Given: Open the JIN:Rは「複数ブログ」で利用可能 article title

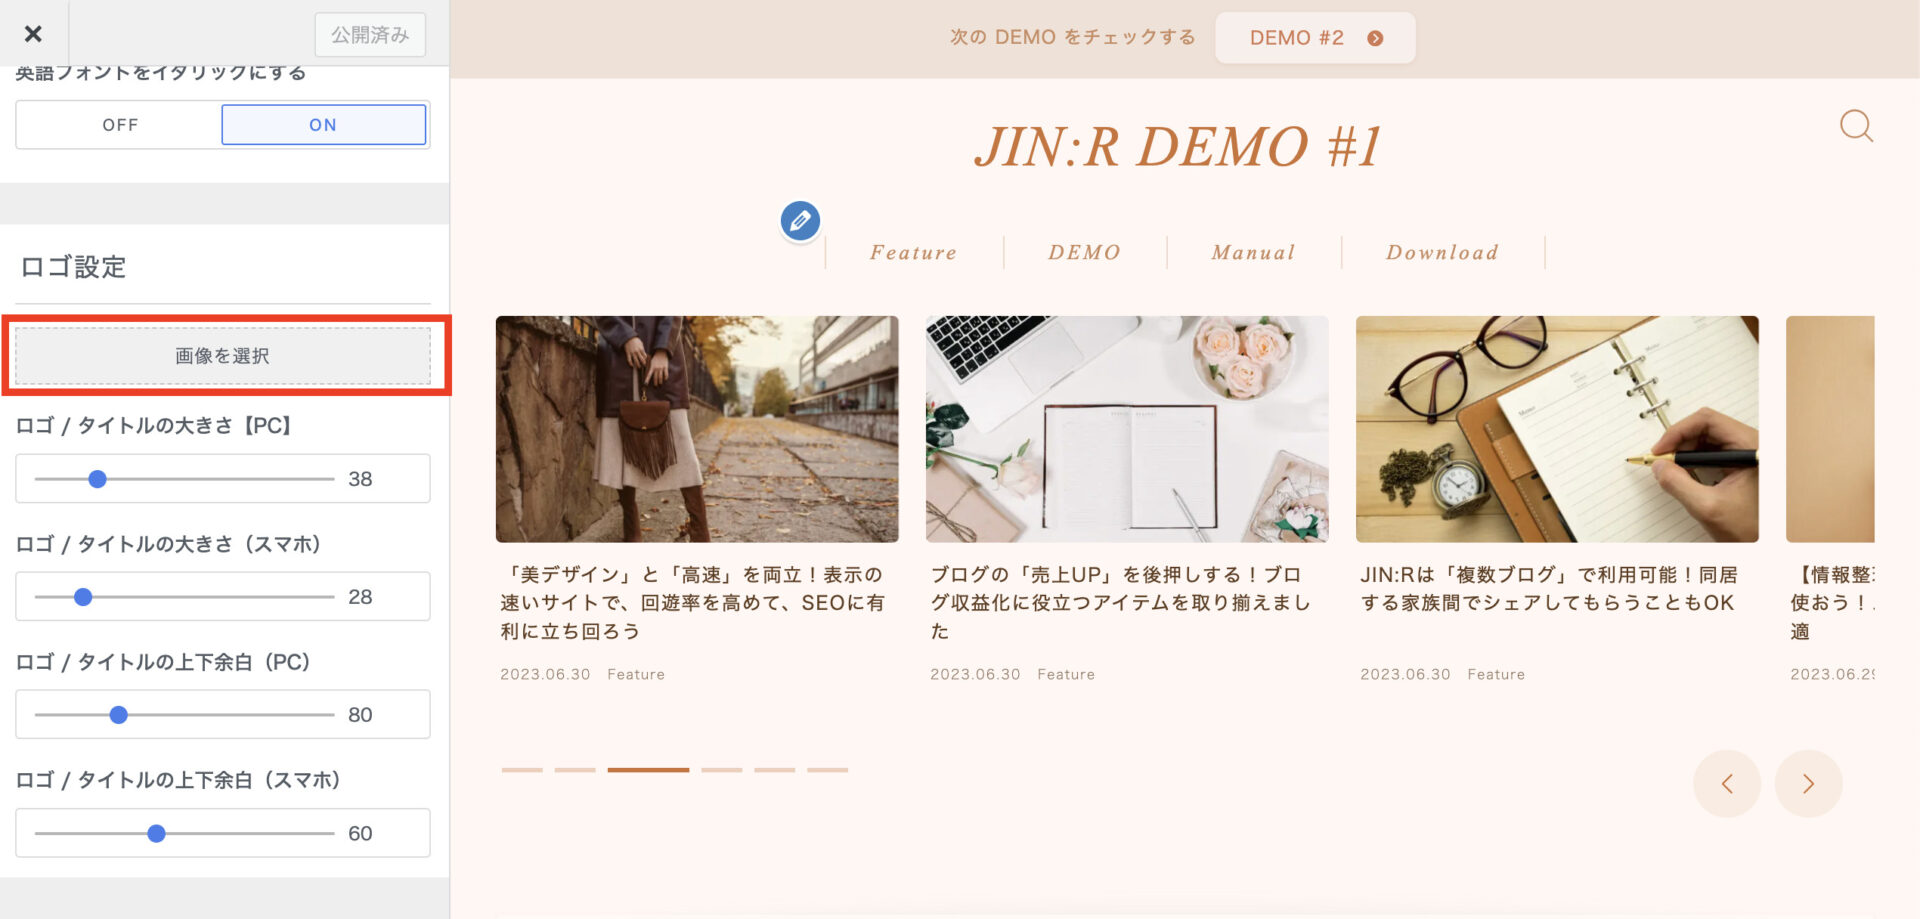Looking at the screenshot, I should pyautogui.click(x=1549, y=589).
